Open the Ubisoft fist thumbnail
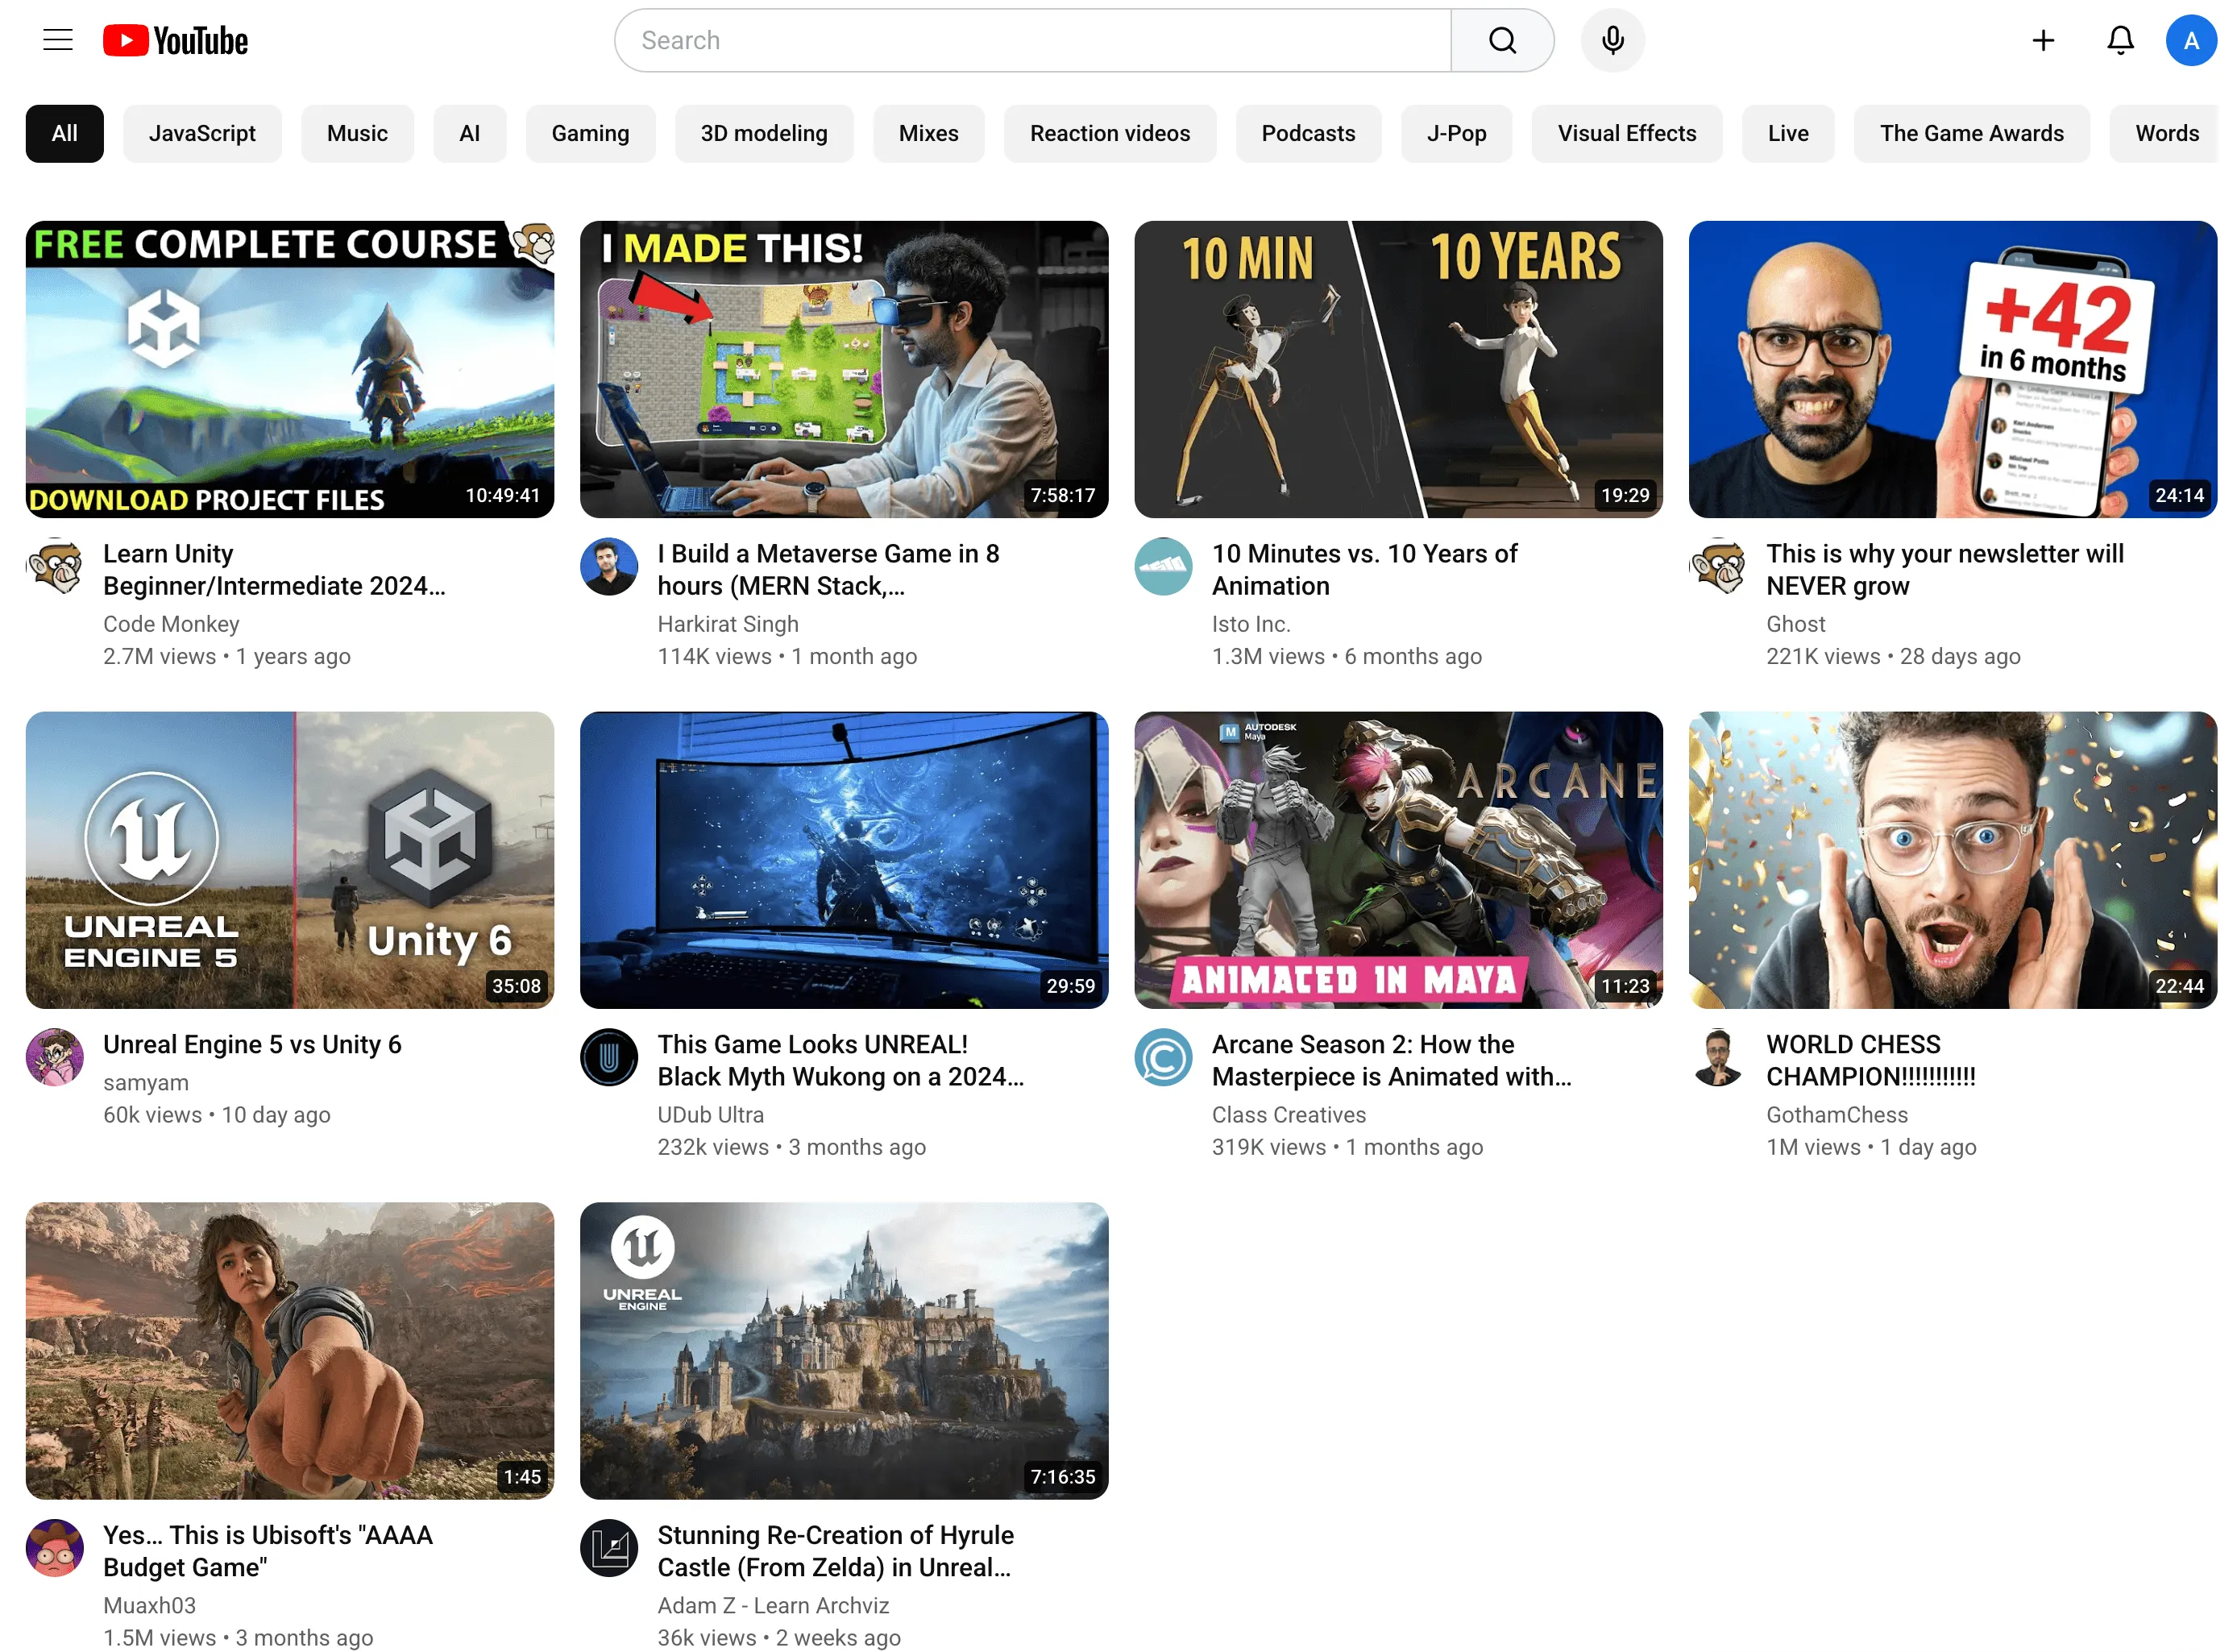Image resolution: width=2237 pixels, height=1652 pixels. [x=290, y=1350]
